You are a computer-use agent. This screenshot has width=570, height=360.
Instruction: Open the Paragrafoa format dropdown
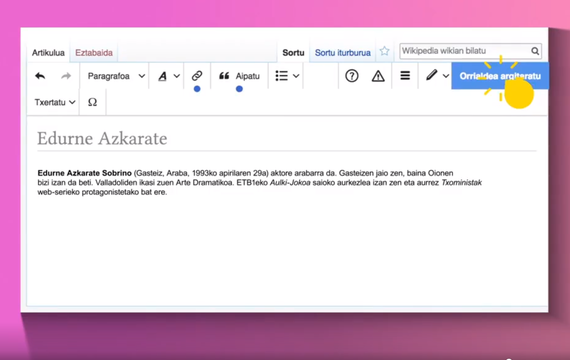116,76
